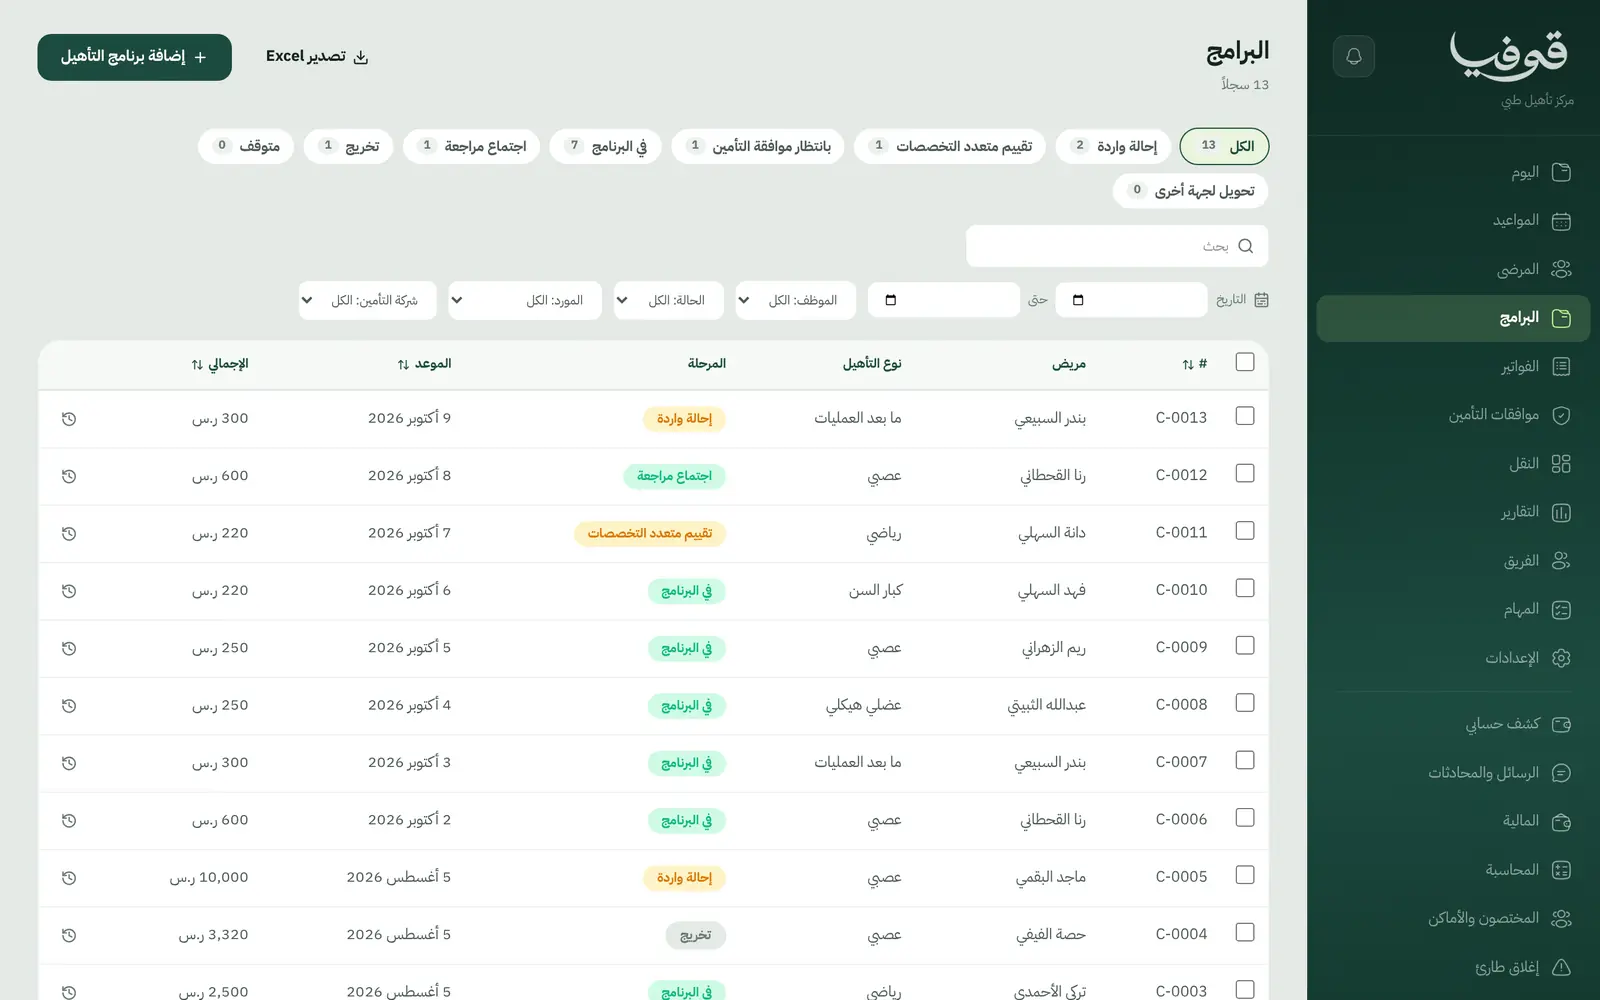Click إضافة برنامج التأهيل button

tap(135, 57)
